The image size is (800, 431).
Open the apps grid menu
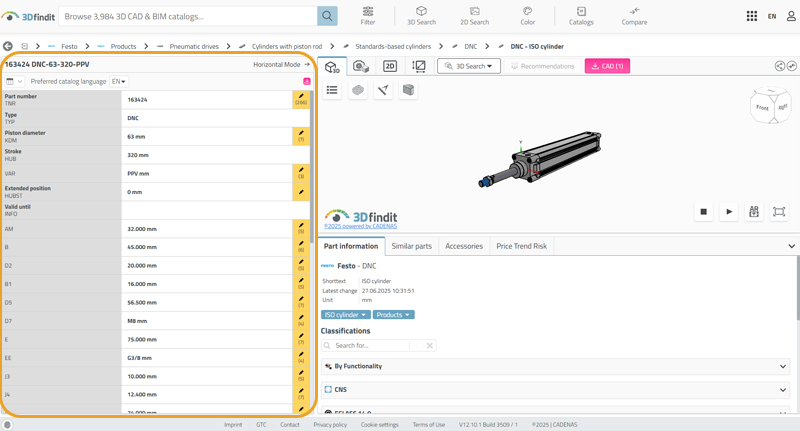[x=751, y=16]
